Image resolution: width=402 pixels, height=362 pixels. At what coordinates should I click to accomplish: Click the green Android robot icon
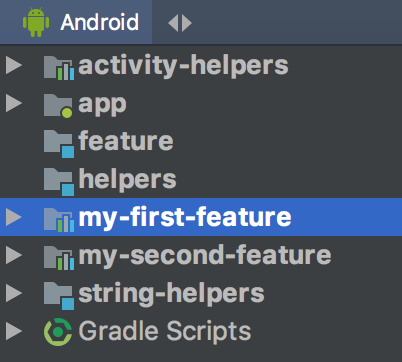pos(36,22)
